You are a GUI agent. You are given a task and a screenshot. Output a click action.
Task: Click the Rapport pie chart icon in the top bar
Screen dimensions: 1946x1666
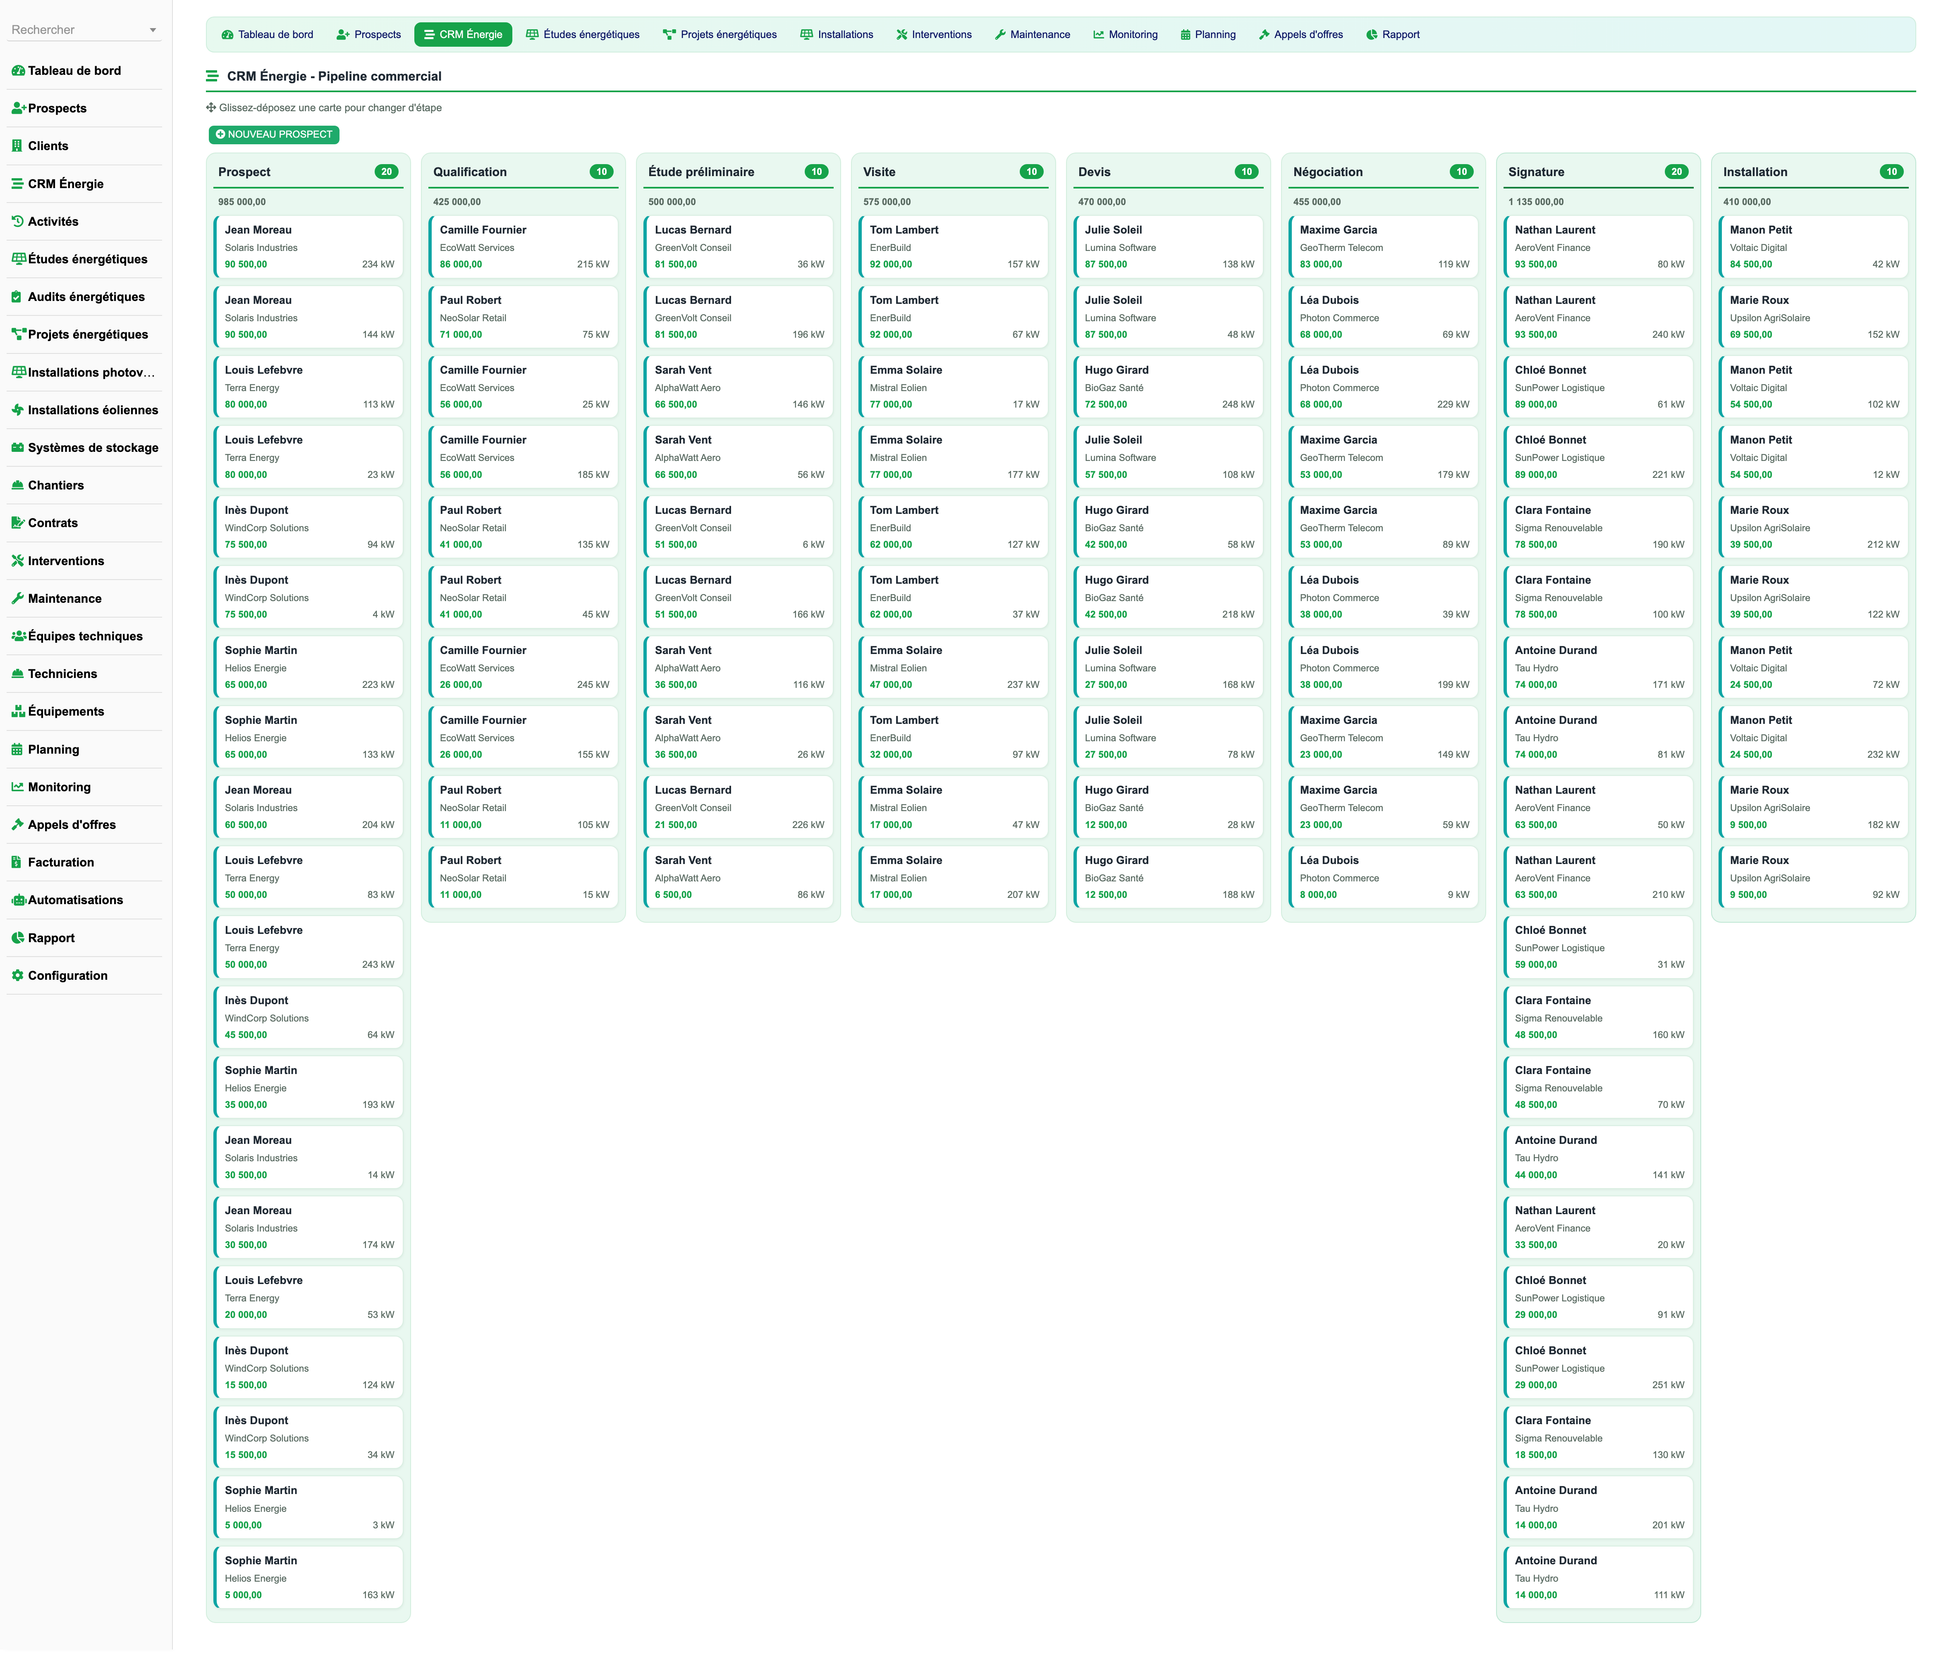(1372, 35)
